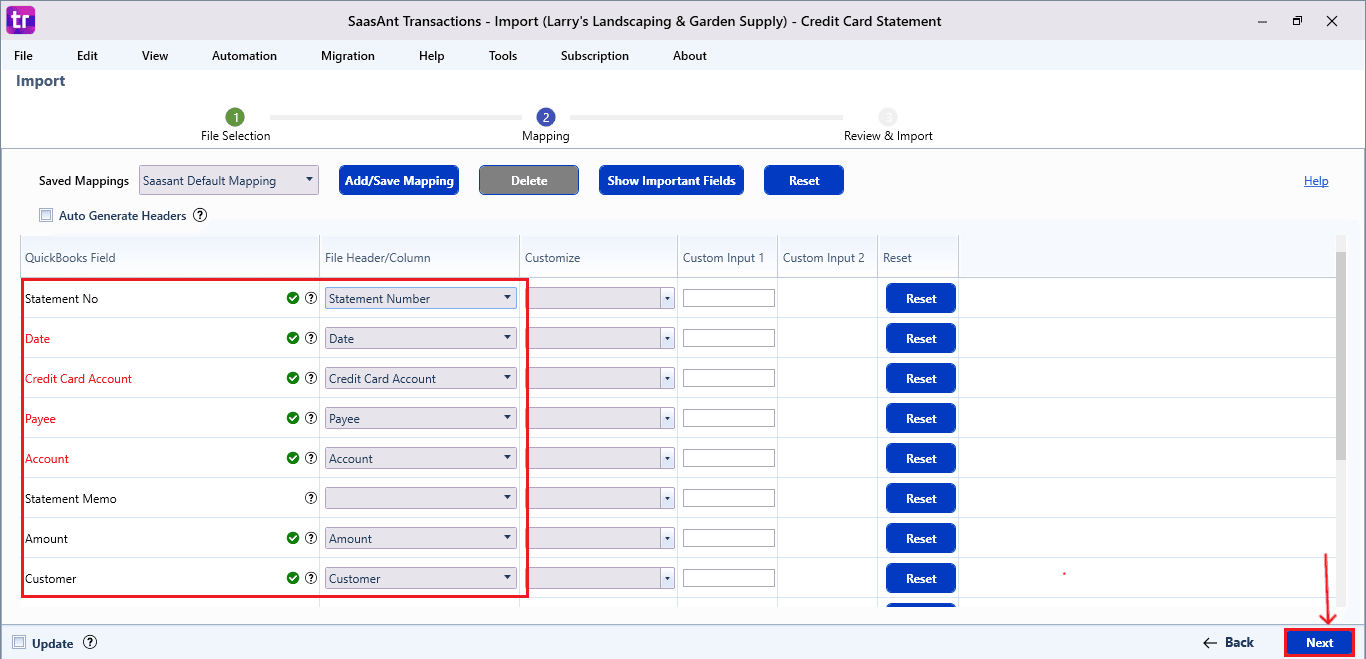Click the Add/Save Mapping button

click(x=399, y=181)
